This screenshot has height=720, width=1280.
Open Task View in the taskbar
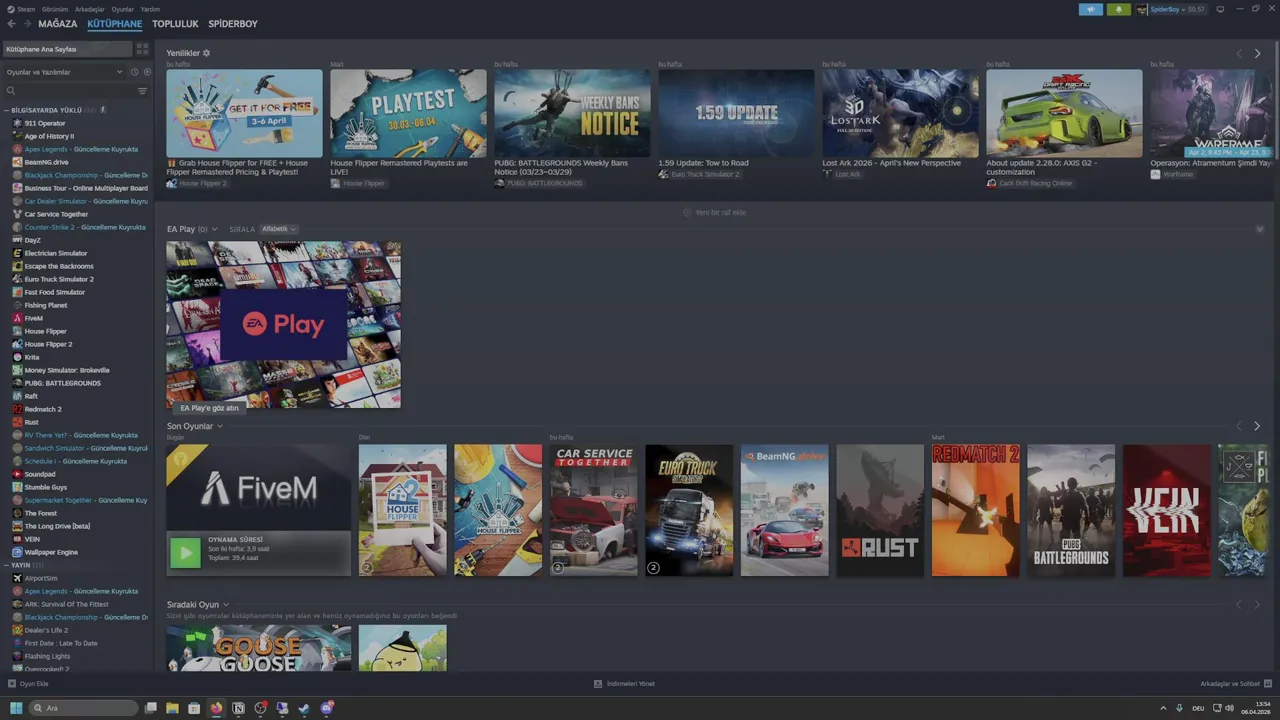pyautogui.click(x=151, y=708)
